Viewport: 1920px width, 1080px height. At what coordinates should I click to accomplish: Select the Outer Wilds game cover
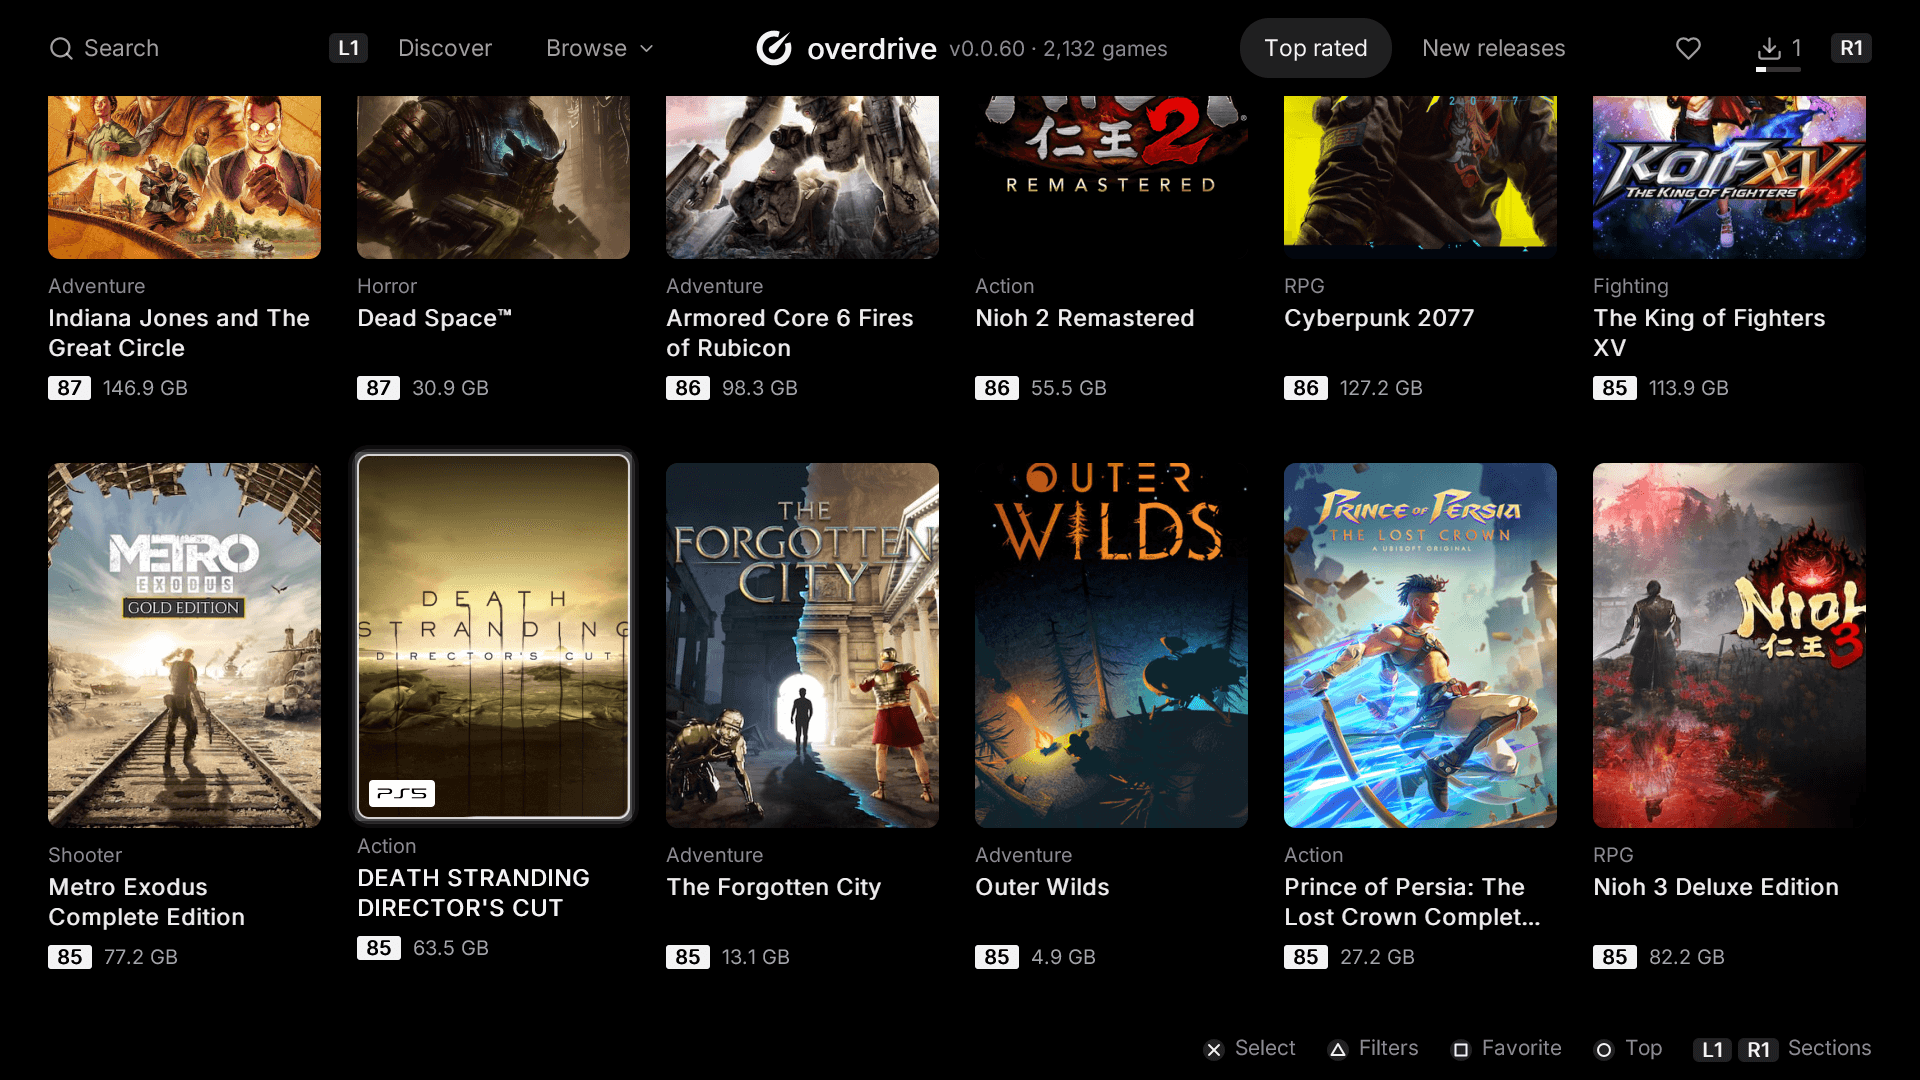click(1111, 645)
